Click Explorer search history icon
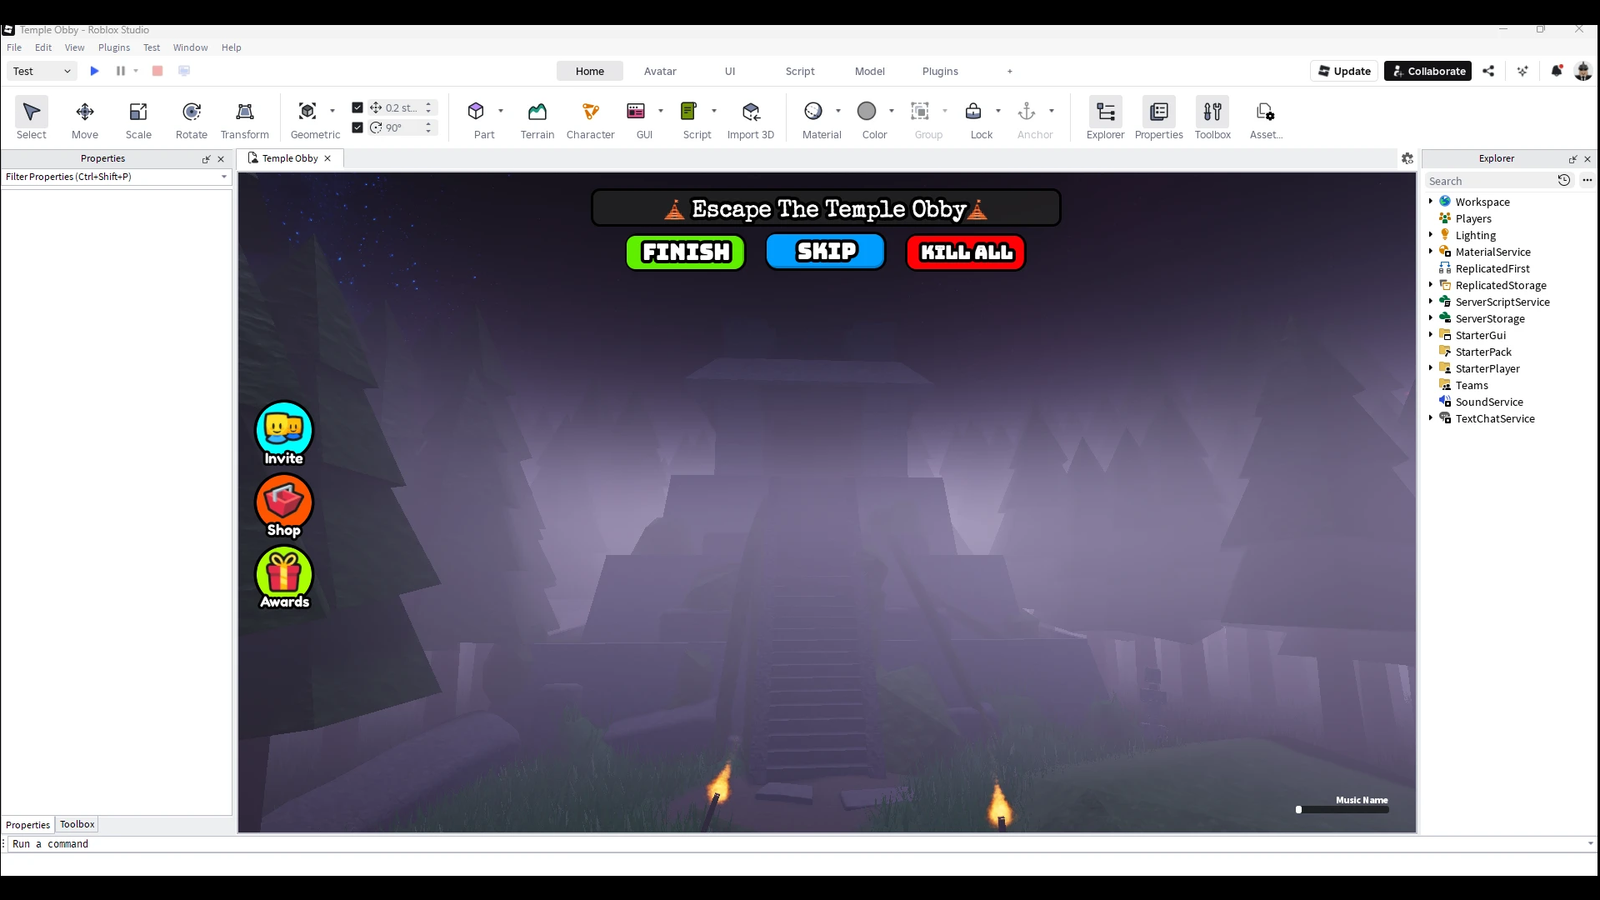Image resolution: width=1600 pixels, height=900 pixels. pos(1564,180)
